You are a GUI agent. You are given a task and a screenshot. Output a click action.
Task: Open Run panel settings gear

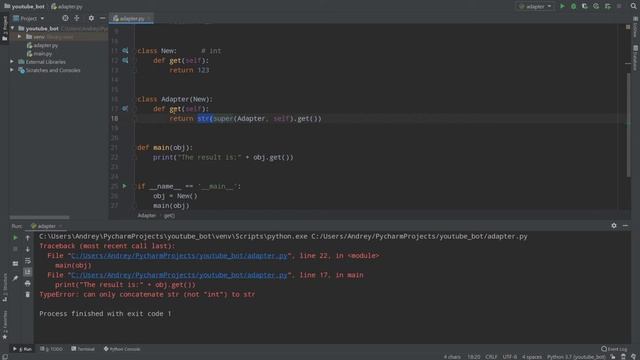click(614, 226)
